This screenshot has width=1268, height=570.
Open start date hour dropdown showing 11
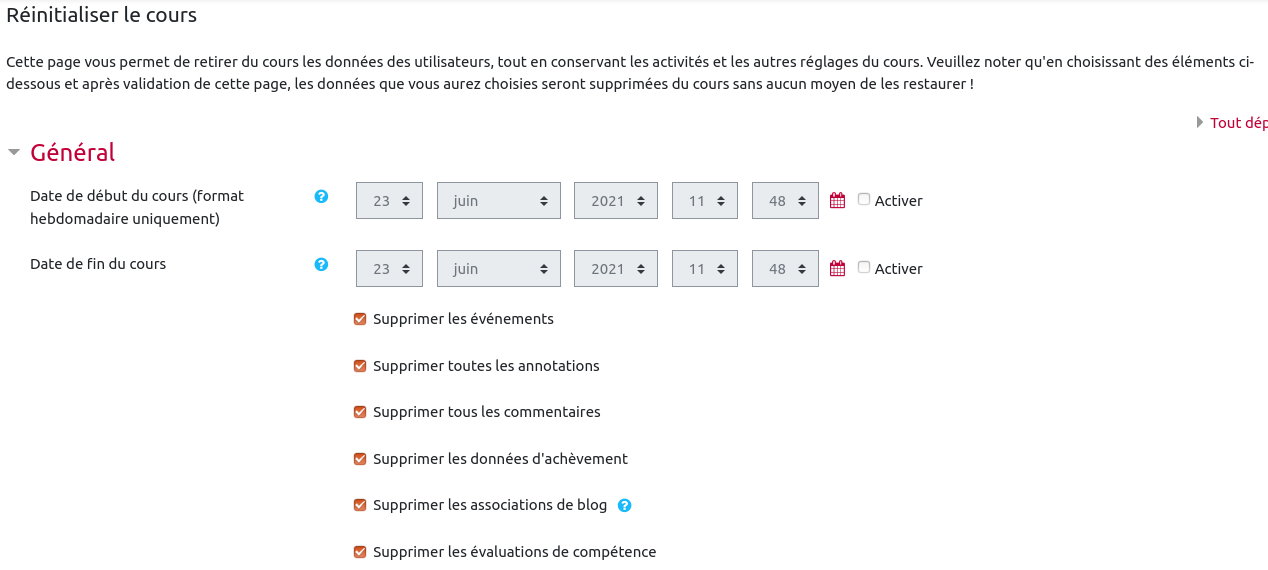(704, 200)
